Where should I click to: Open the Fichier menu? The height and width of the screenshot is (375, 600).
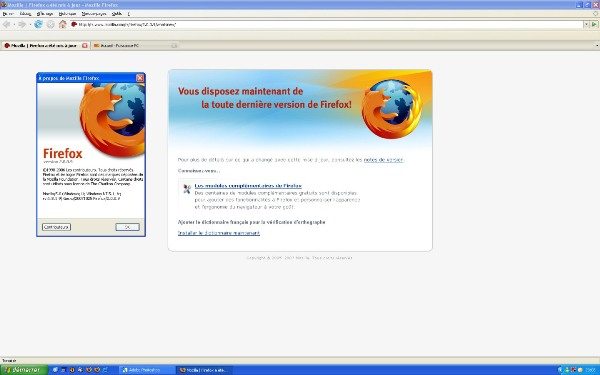click(8, 14)
